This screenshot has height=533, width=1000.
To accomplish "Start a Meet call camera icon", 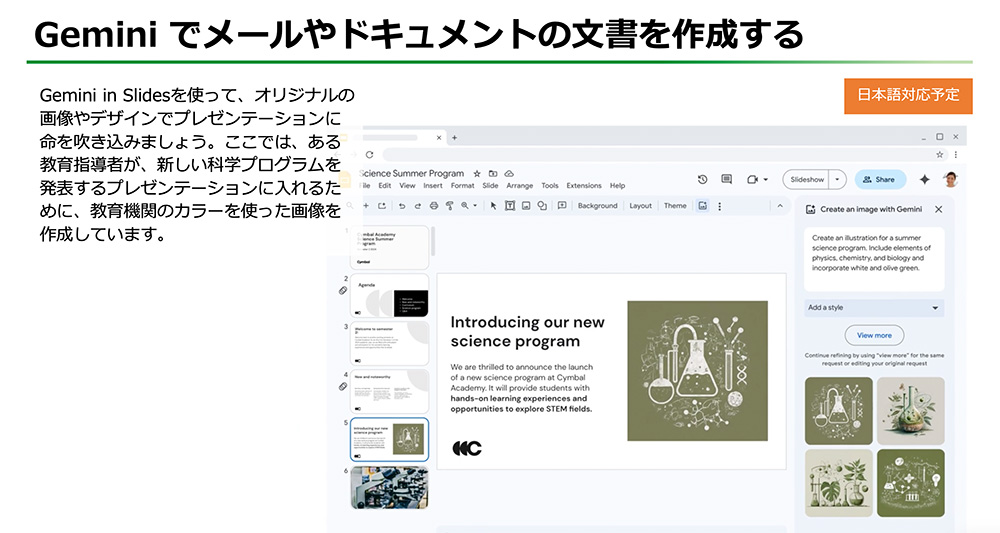I will (753, 180).
